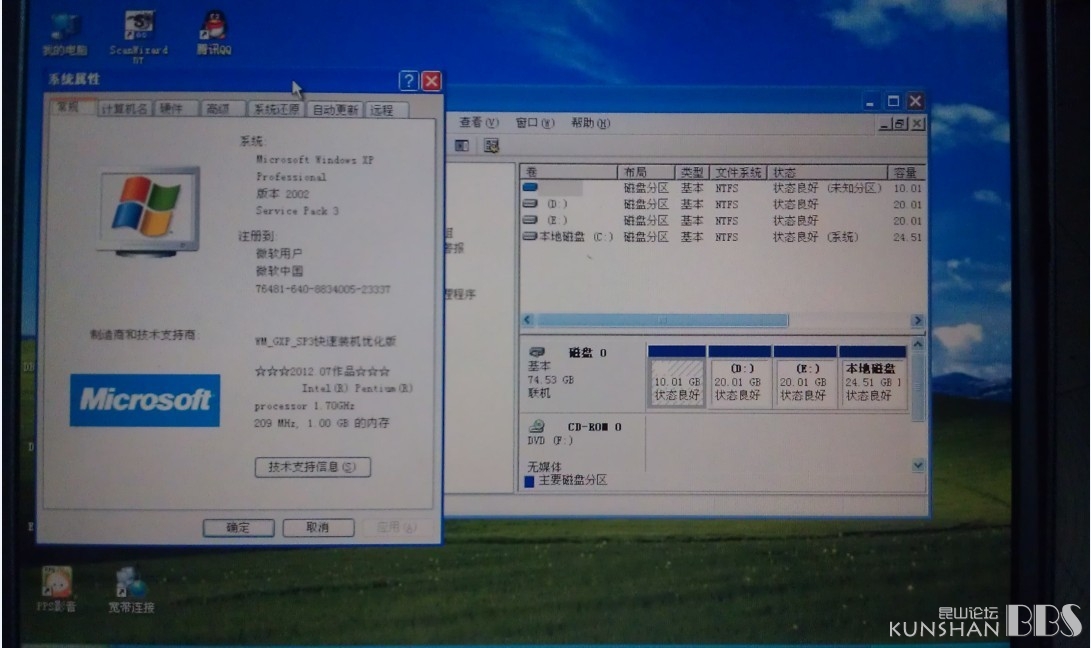Click the 24.51 capacity cell in the list
This screenshot has width=1091, height=648.
(907, 237)
